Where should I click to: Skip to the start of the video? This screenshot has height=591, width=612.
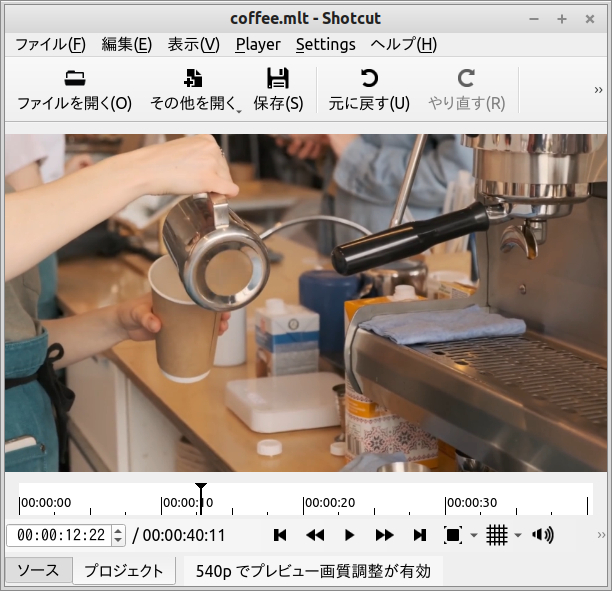(281, 535)
